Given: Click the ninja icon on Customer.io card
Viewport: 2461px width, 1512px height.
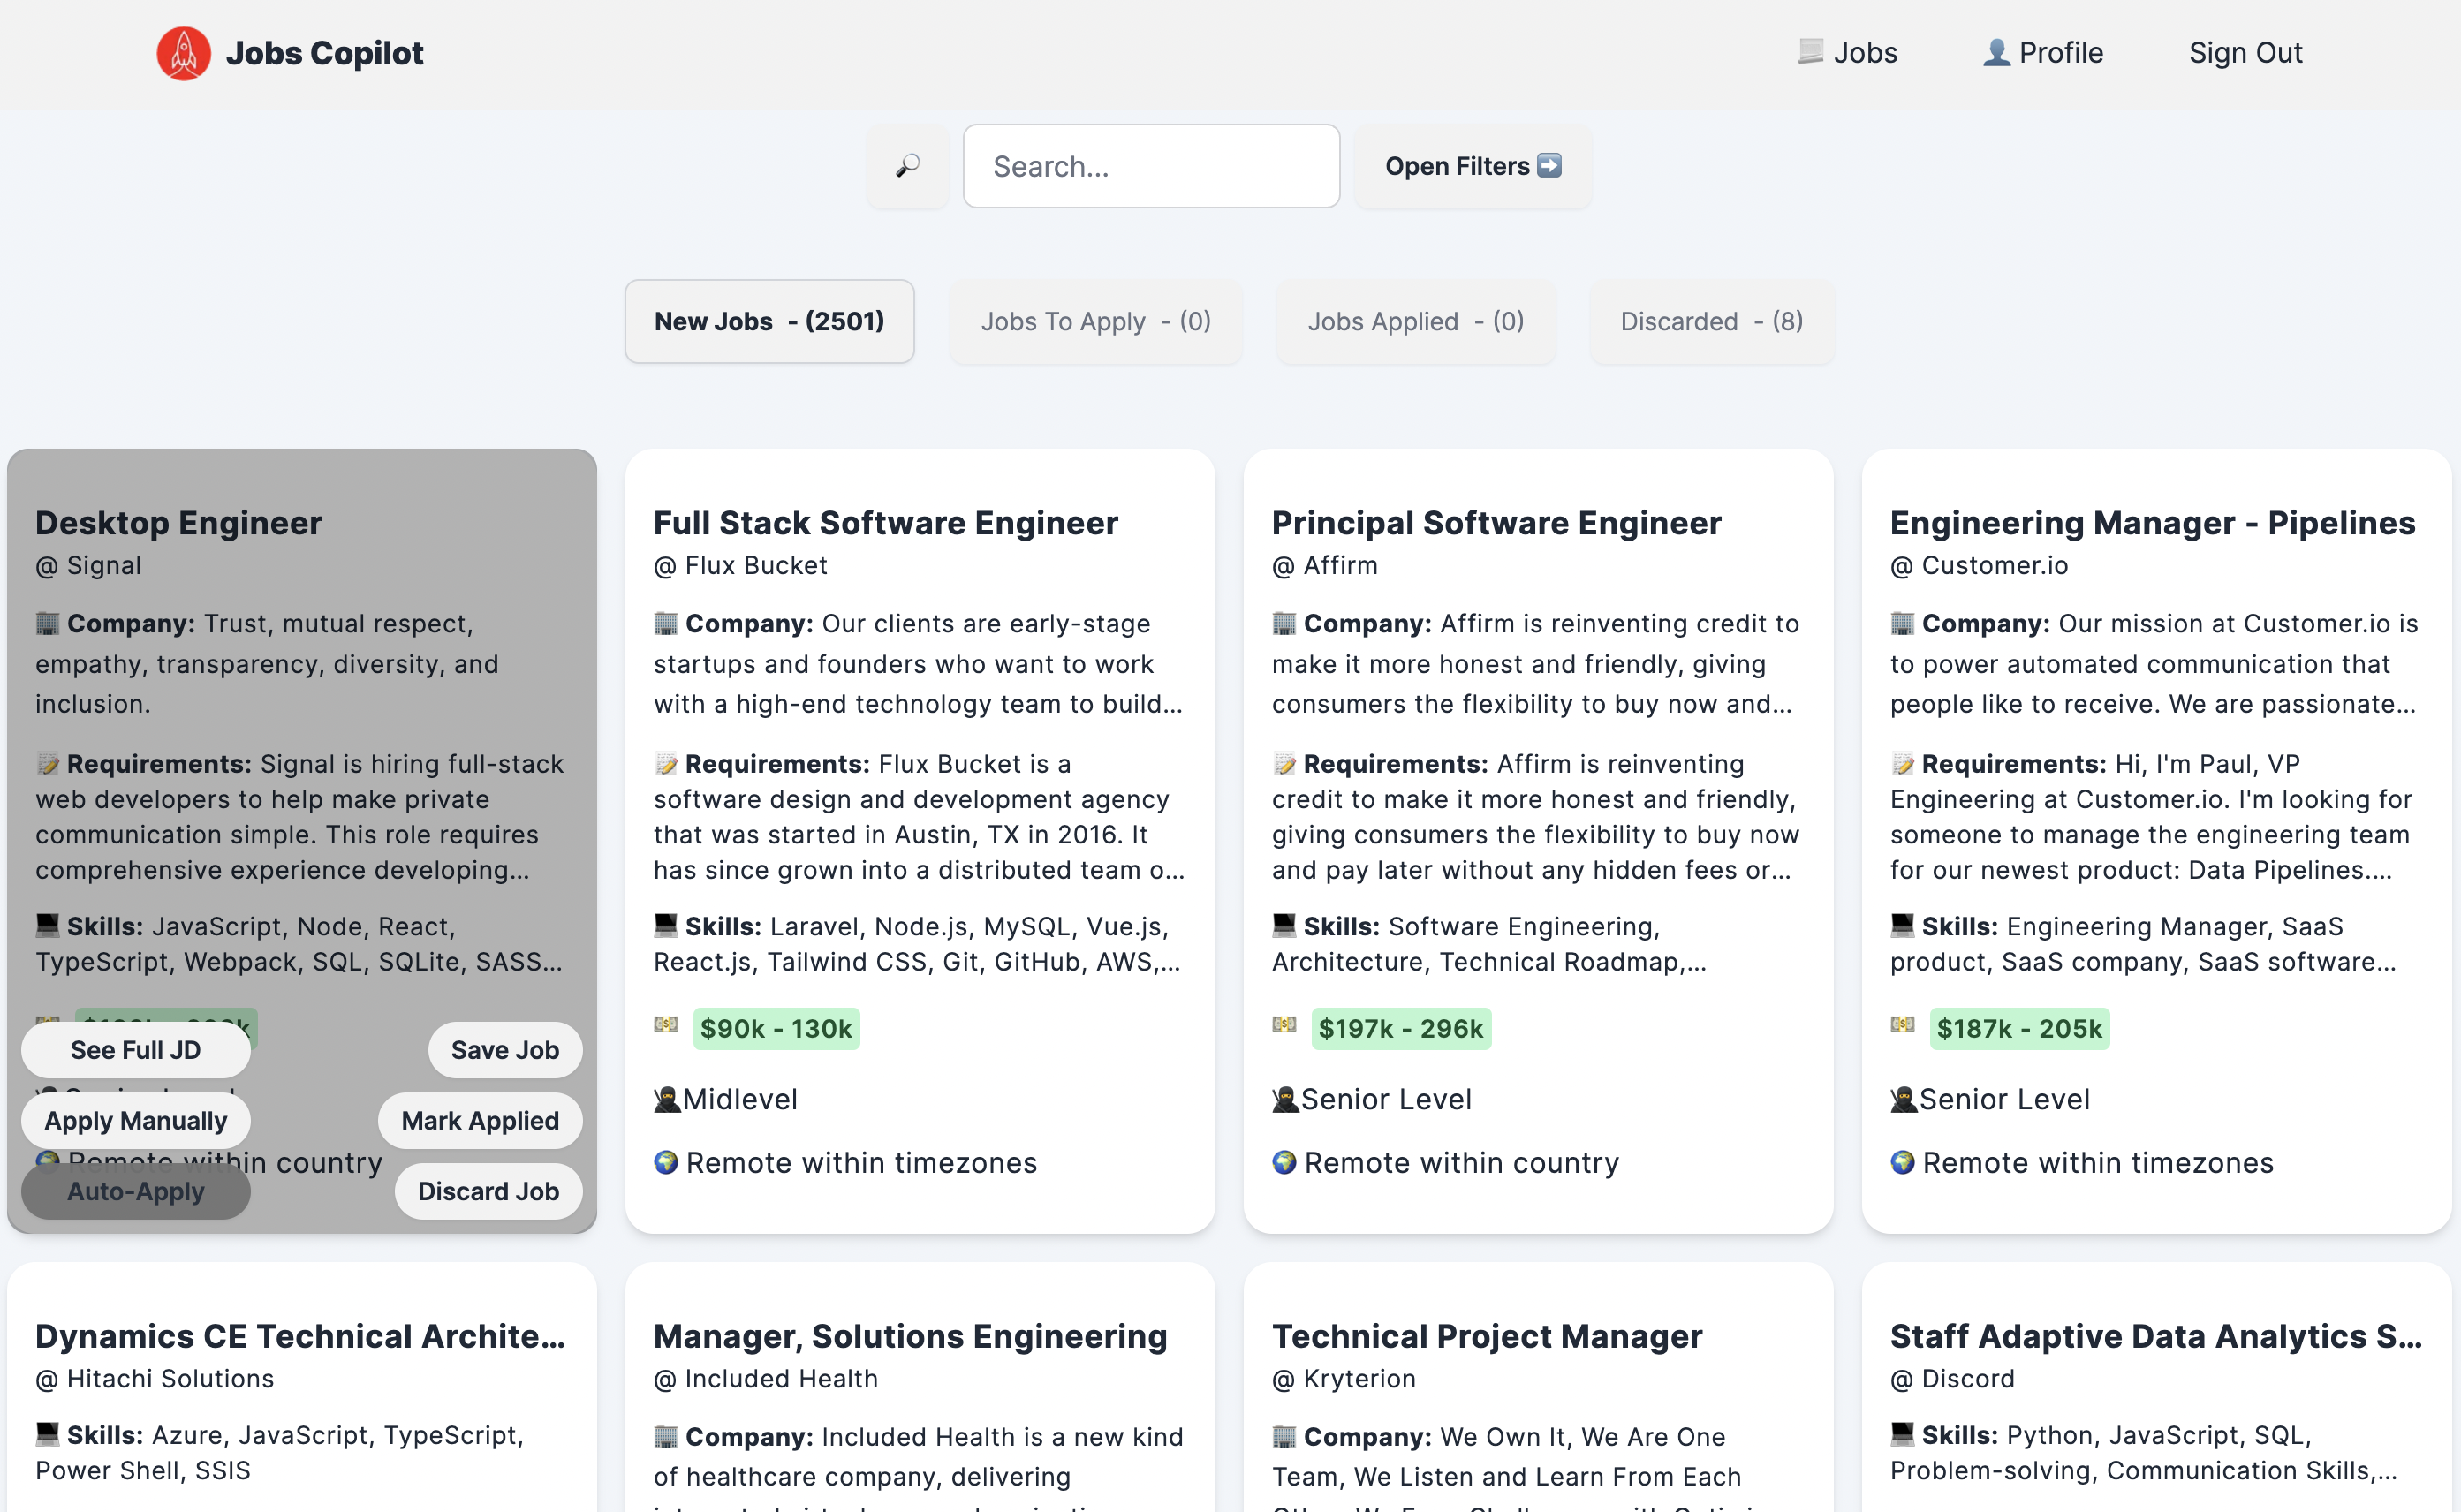Looking at the screenshot, I should [x=1903, y=1100].
